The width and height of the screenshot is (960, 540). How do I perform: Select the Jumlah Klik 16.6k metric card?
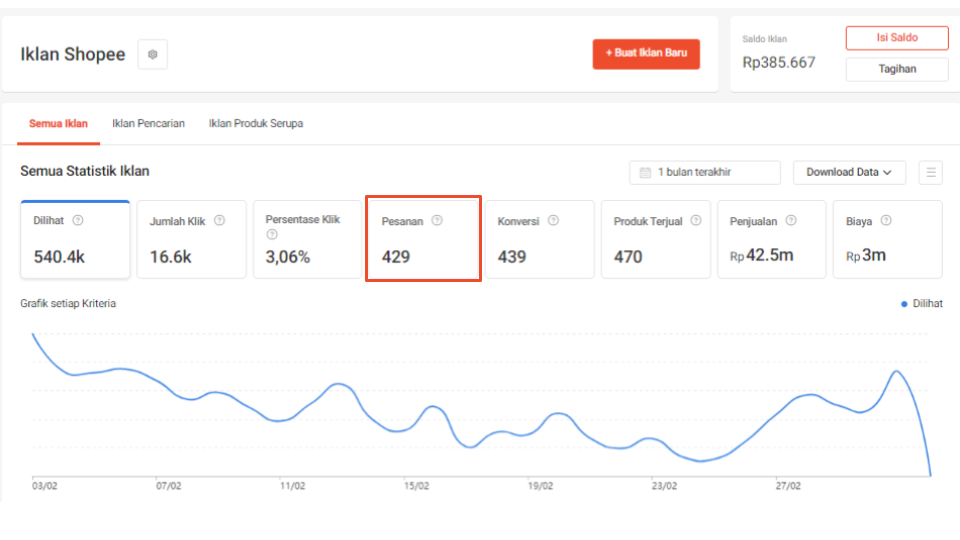coord(192,239)
